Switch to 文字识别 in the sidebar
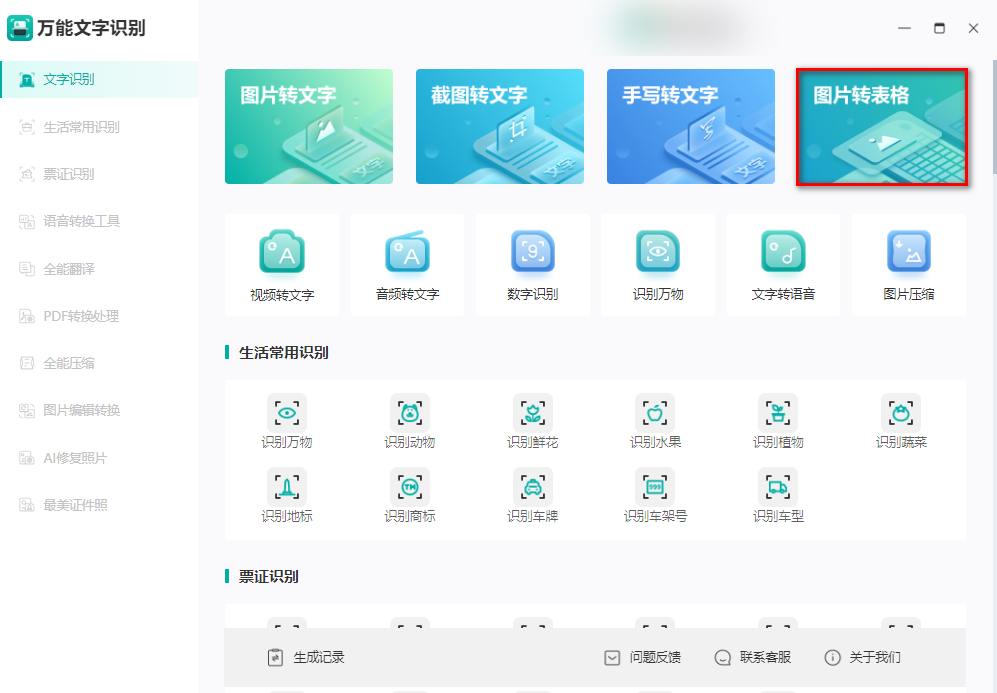The width and height of the screenshot is (997, 693). (99, 79)
